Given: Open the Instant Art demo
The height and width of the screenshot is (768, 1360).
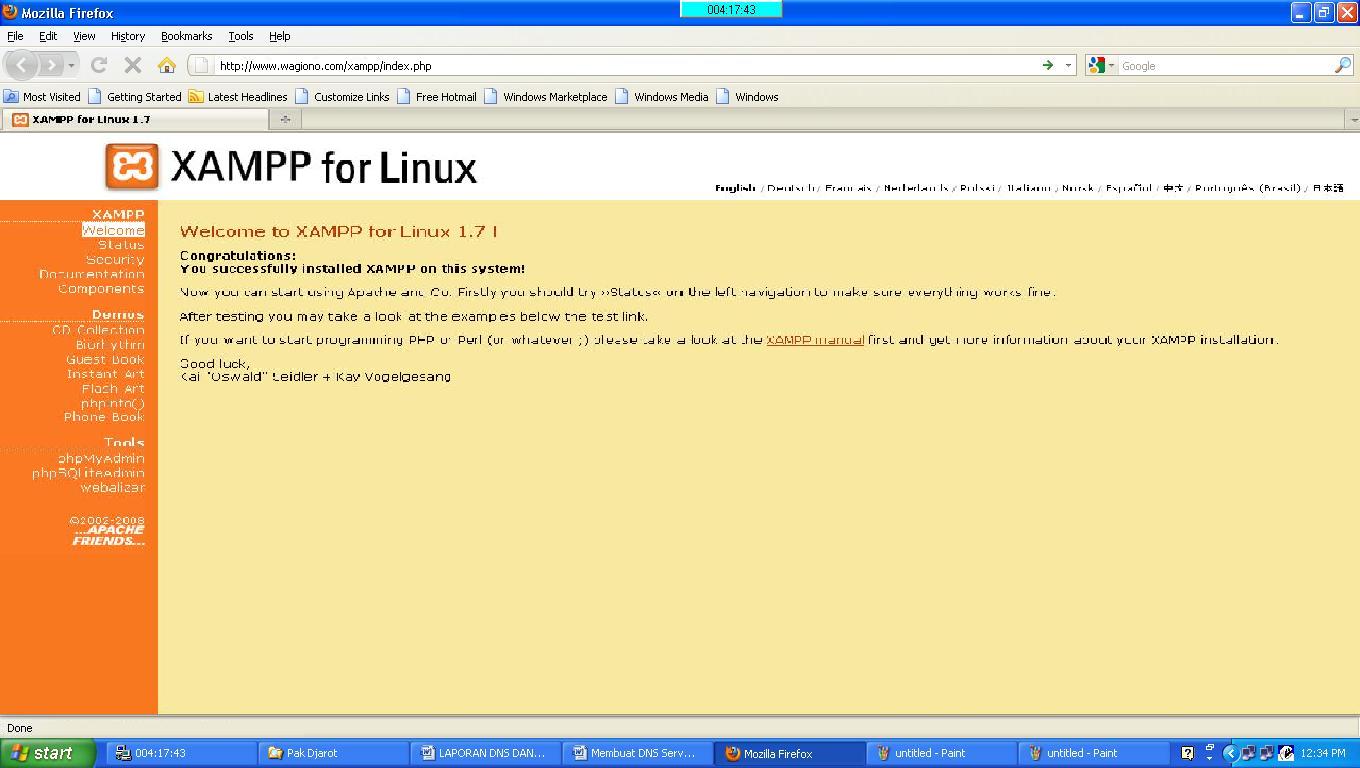Looking at the screenshot, I should coord(106,374).
